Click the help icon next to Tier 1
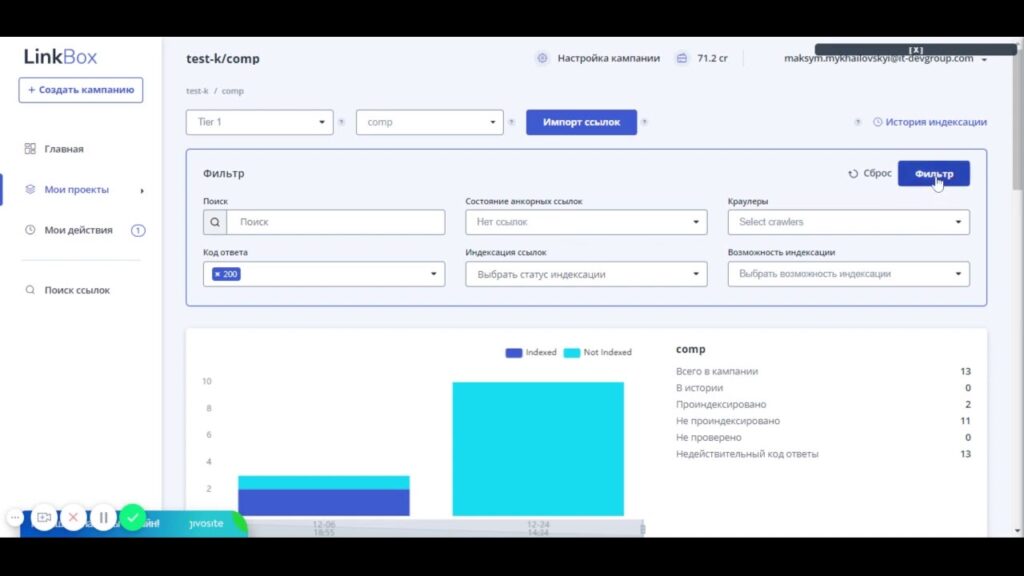The width and height of the screenshot is (1024, 576). click(x=341, y=122)
